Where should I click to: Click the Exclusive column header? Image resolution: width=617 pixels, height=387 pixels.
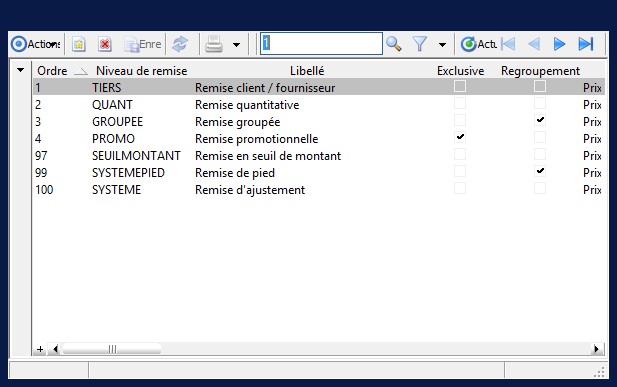[x=460, y=71]
